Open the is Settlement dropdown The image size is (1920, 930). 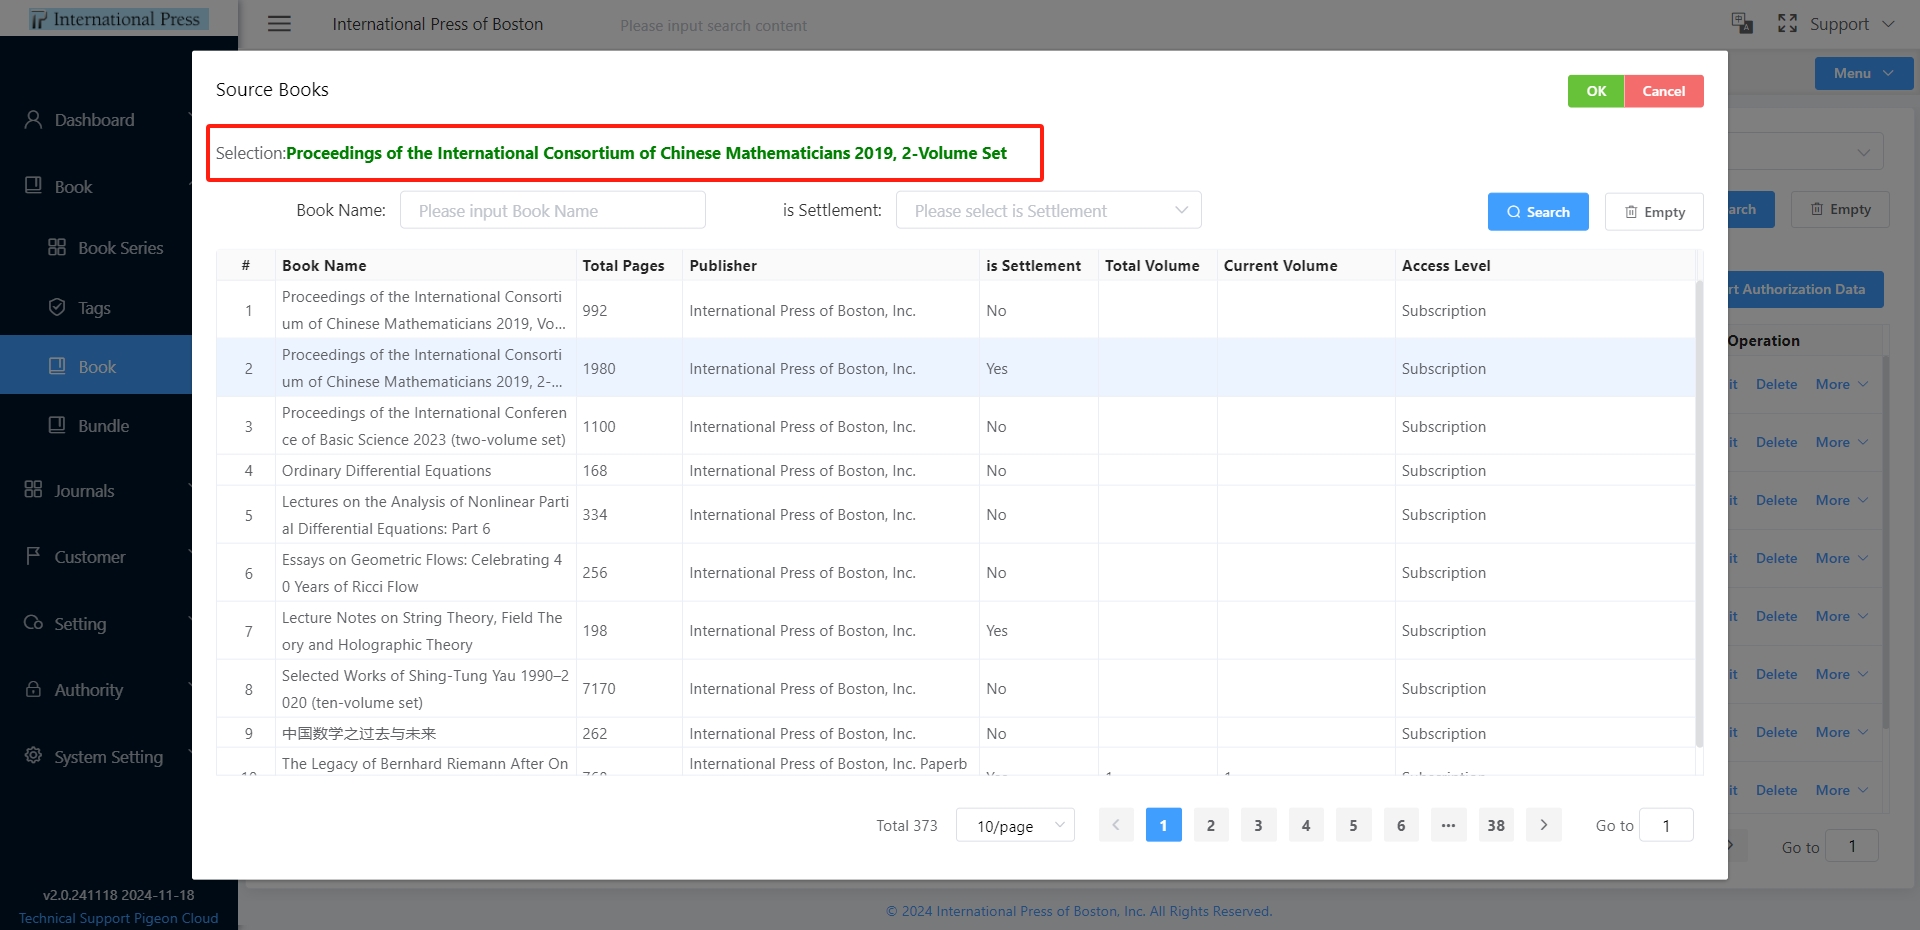tap(1049, 211)
